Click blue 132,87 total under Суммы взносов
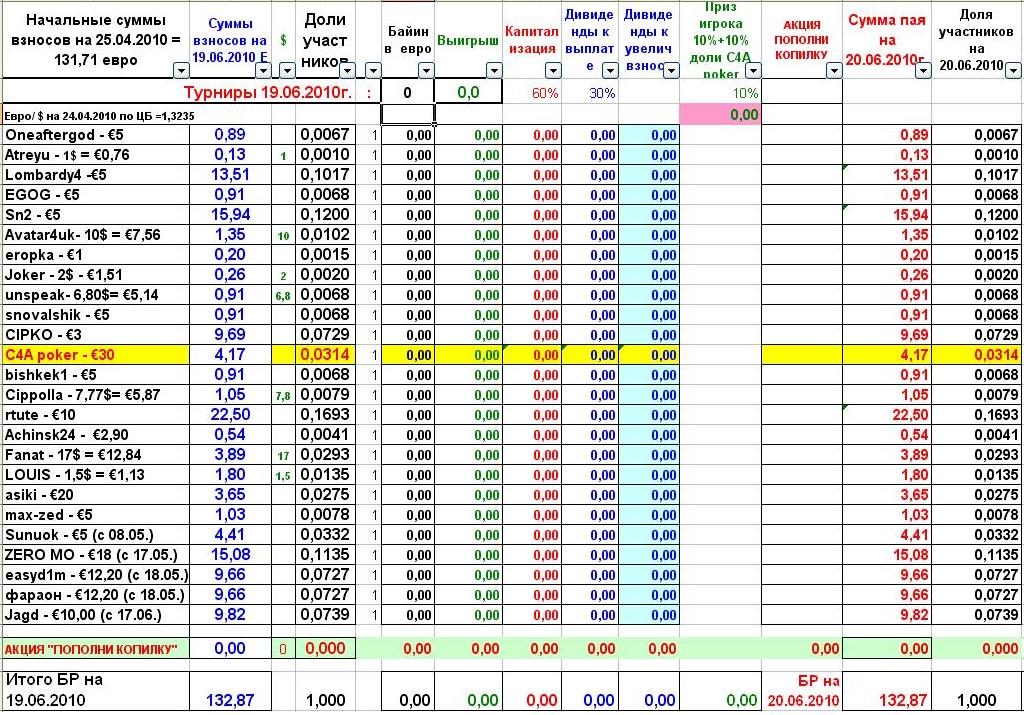 [231, 700]
